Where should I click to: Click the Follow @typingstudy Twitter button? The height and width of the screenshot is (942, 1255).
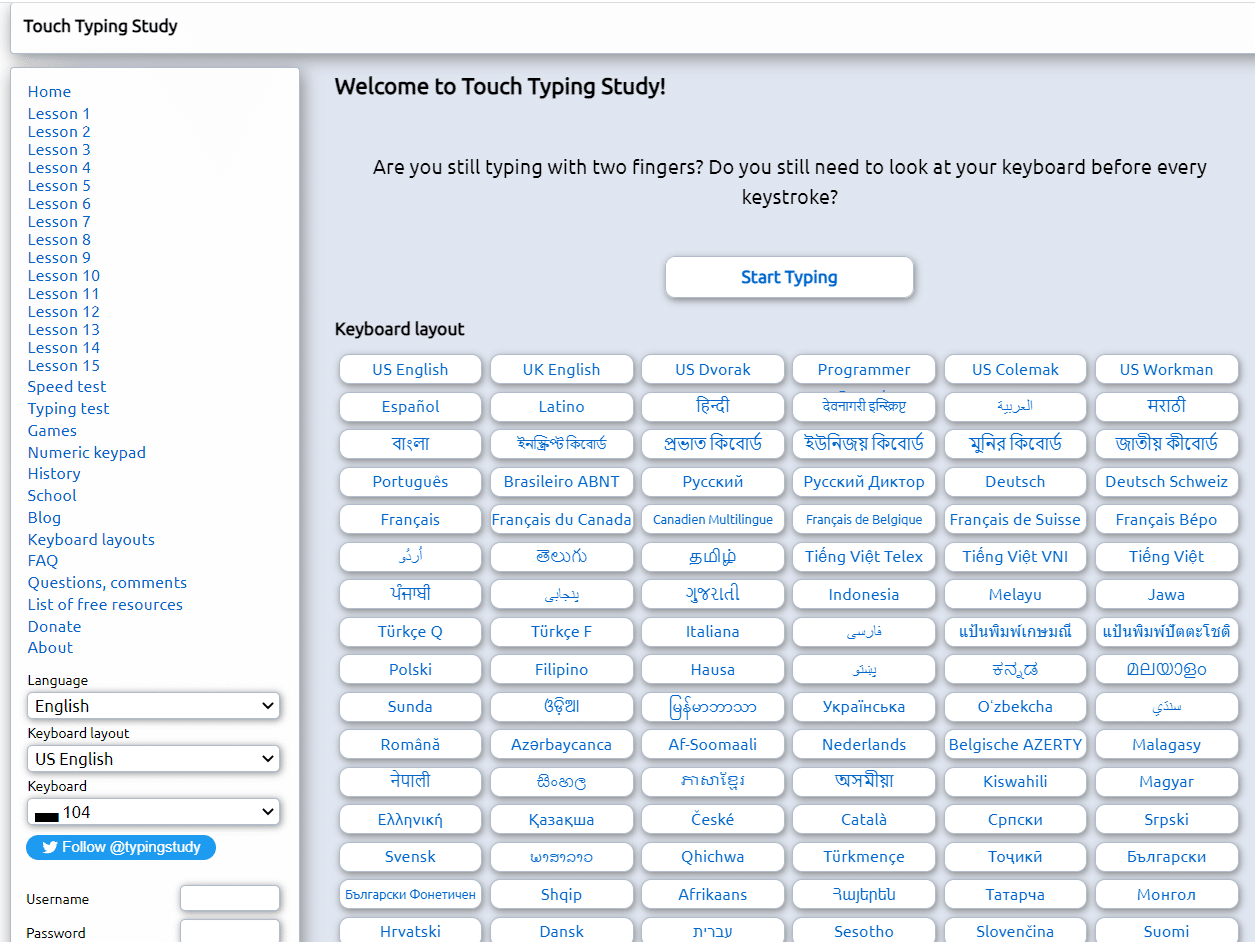click(x=121, y=847)
